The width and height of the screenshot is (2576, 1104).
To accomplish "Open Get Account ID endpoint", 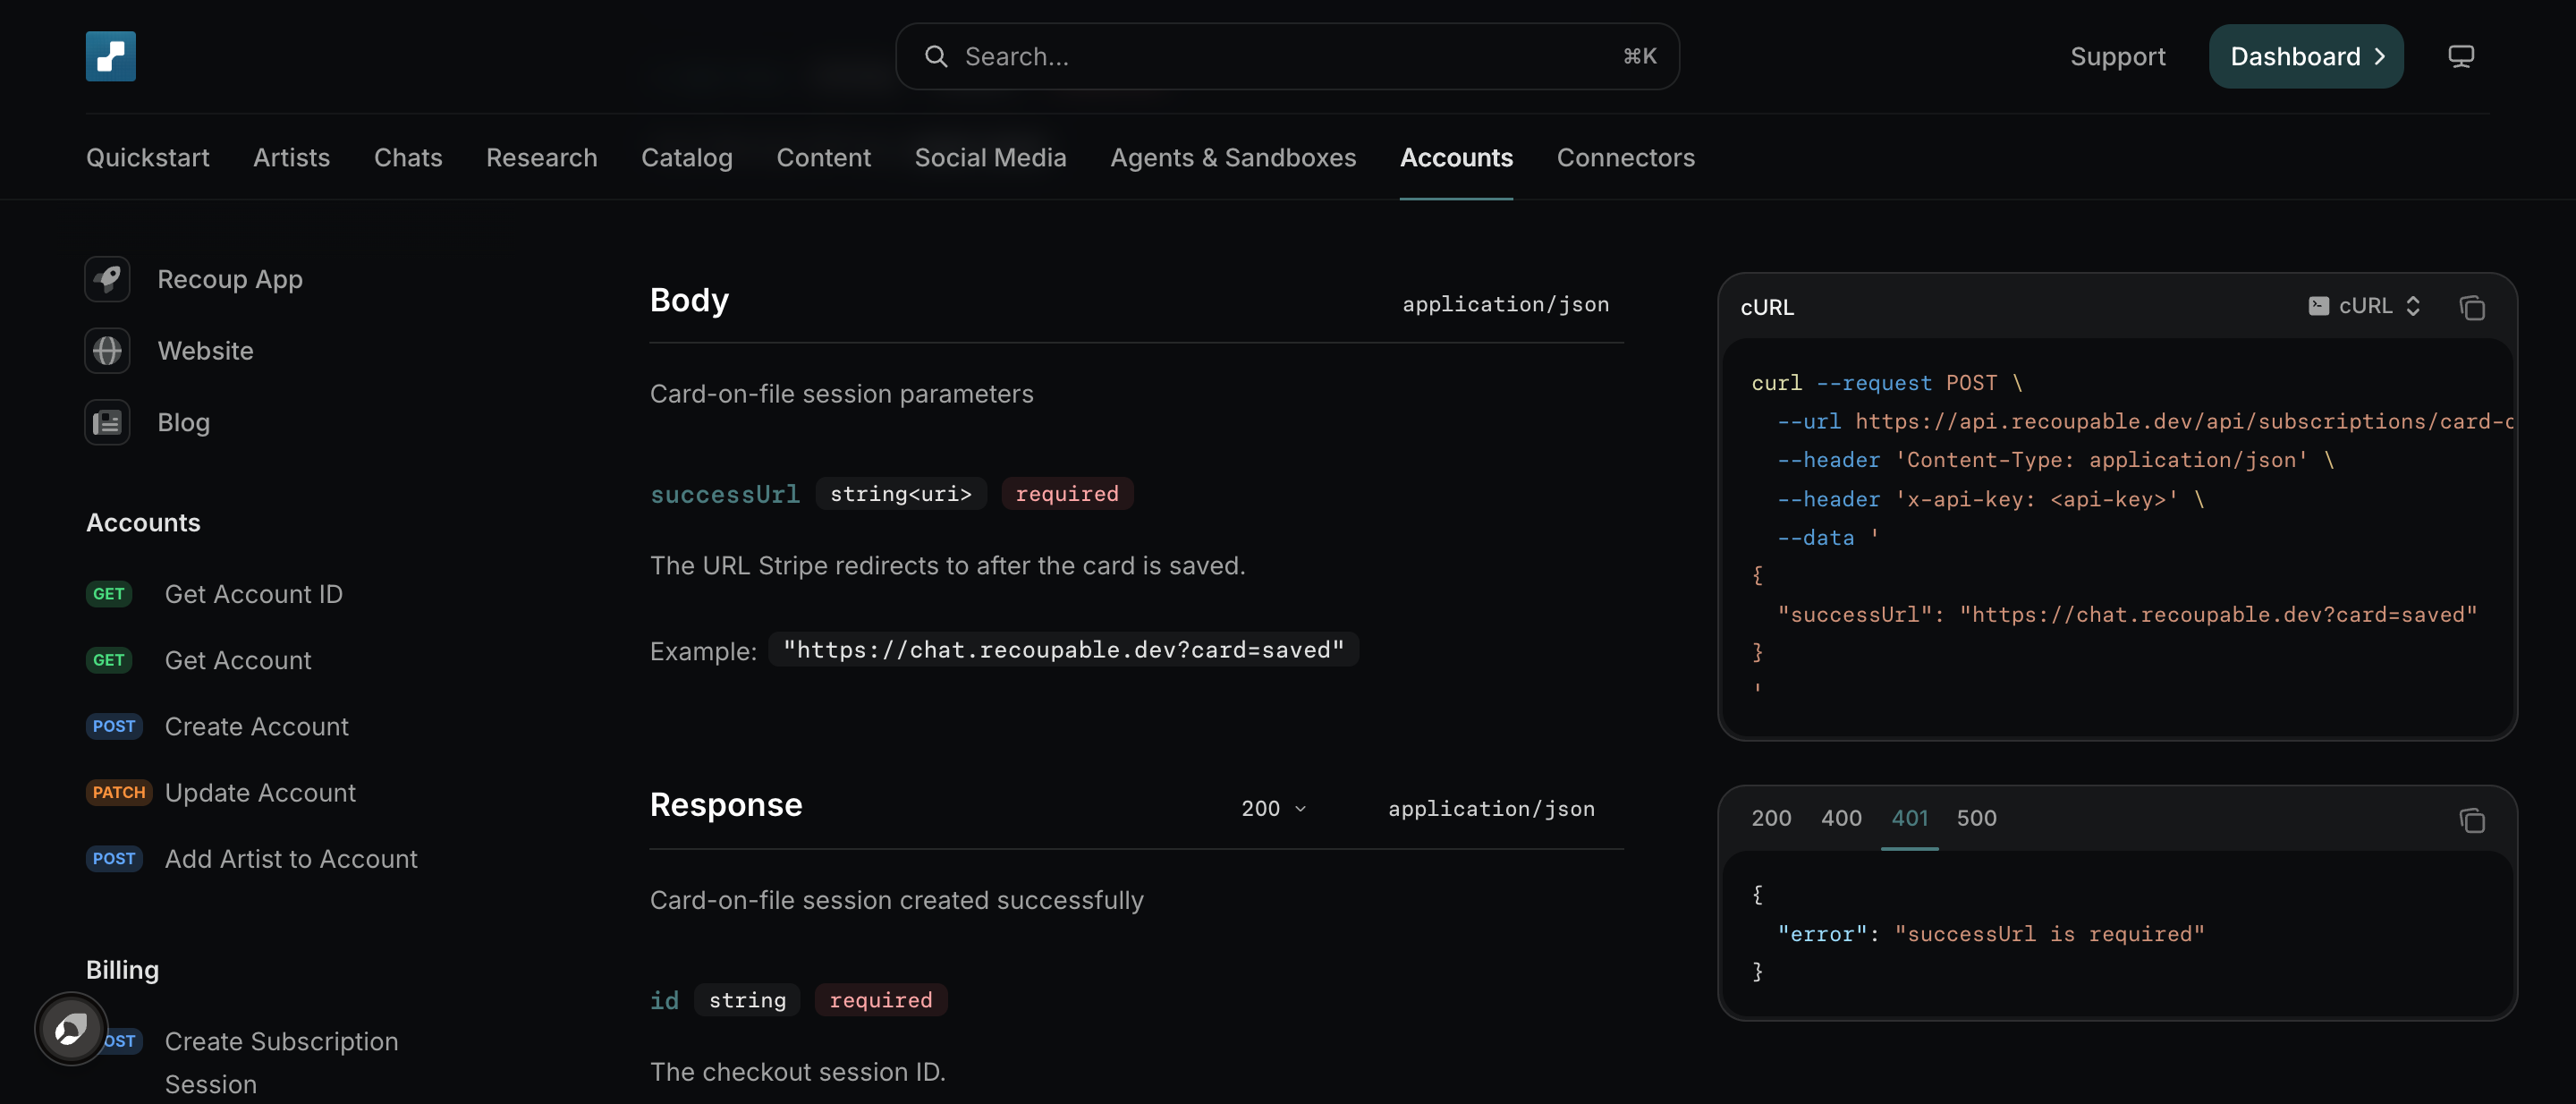I will (253, 594).
